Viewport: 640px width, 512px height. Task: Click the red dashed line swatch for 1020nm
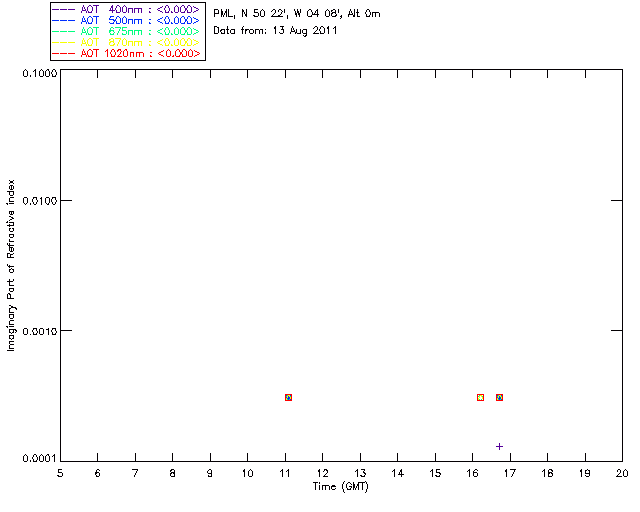tap(64, 53)
